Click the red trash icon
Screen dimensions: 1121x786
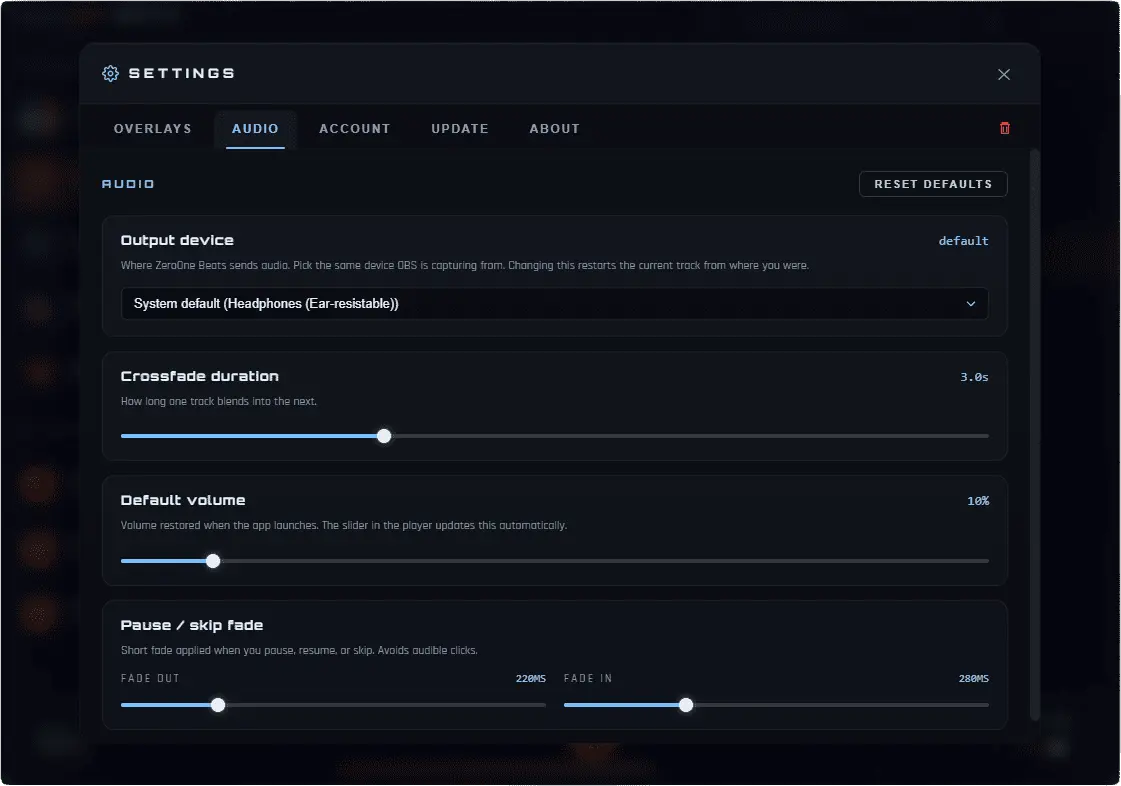pos(1004,128)
